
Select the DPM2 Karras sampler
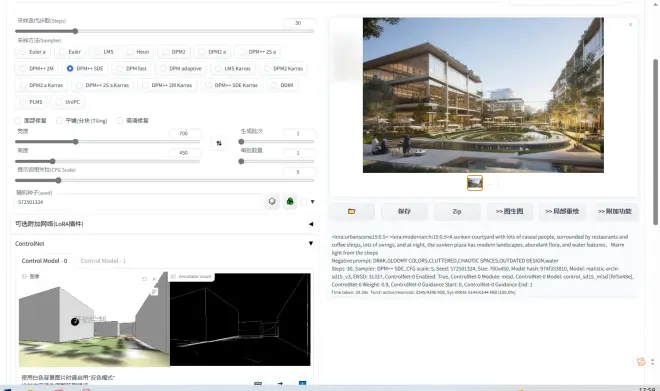click(x=284, y=68)
